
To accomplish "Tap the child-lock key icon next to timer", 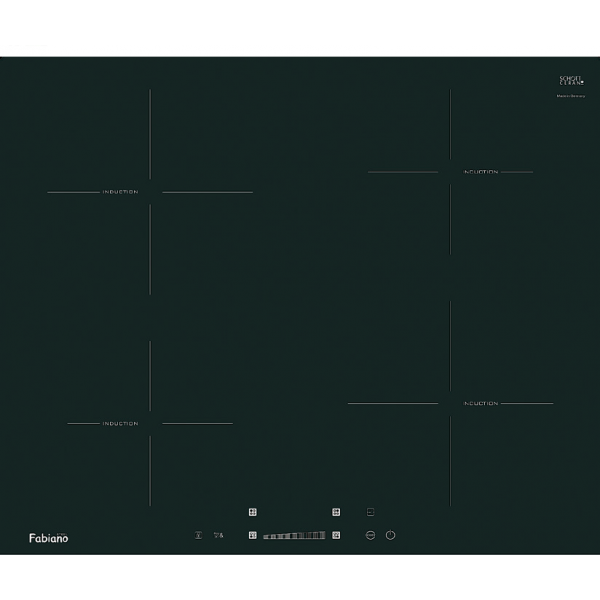I will click(x=218, y=535).
